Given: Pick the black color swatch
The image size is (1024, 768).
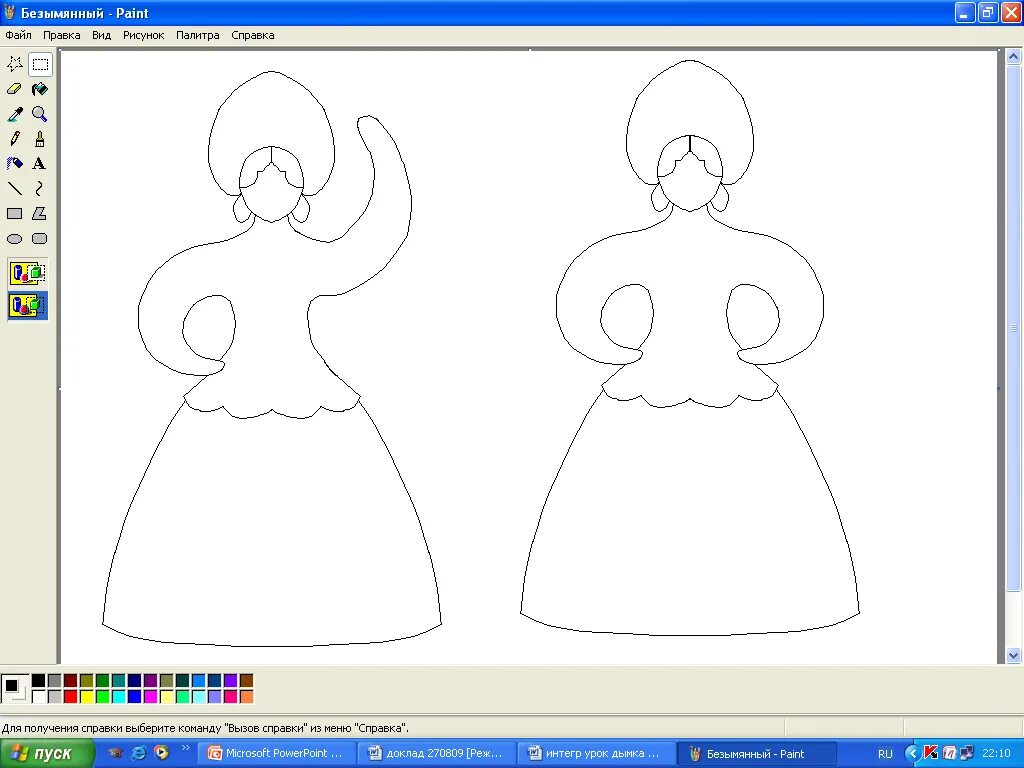Looking at the screenshot, I should tap(39, 681).
